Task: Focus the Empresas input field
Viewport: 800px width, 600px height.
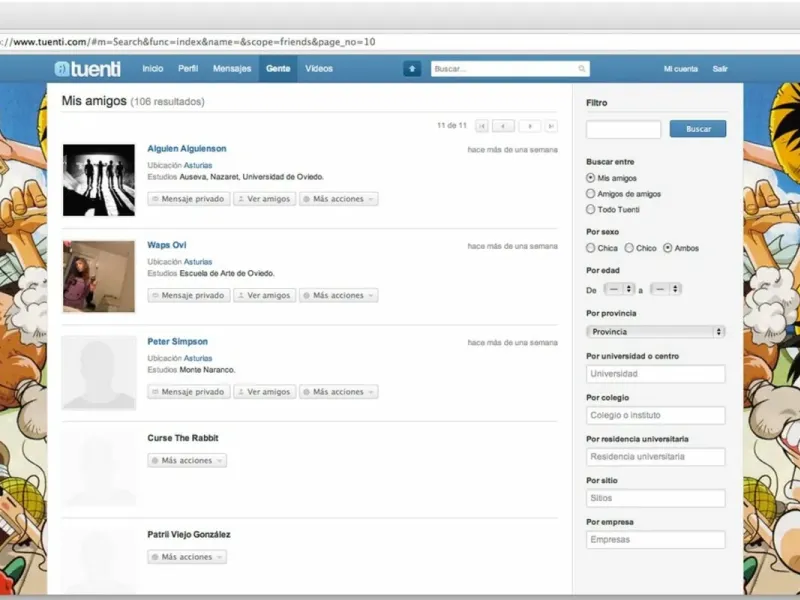Action: (x=656, y=540)
